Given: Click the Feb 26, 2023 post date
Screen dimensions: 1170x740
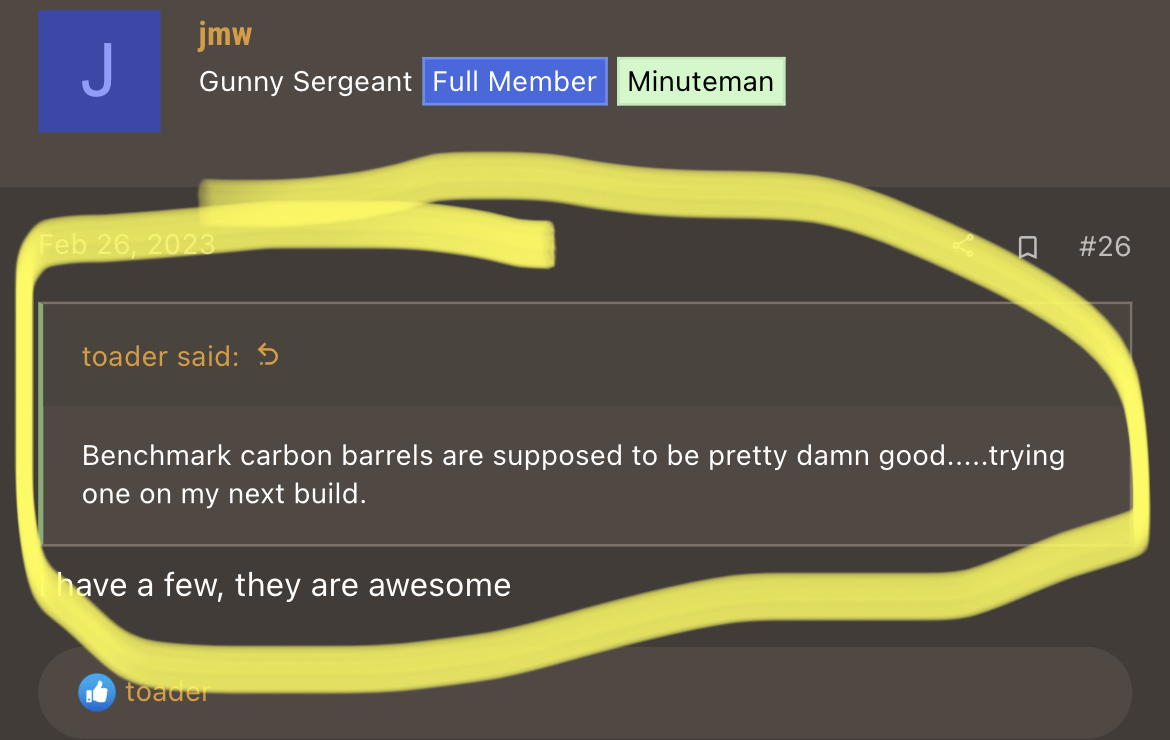Looking at the screenshot, I should pos(127,245).
